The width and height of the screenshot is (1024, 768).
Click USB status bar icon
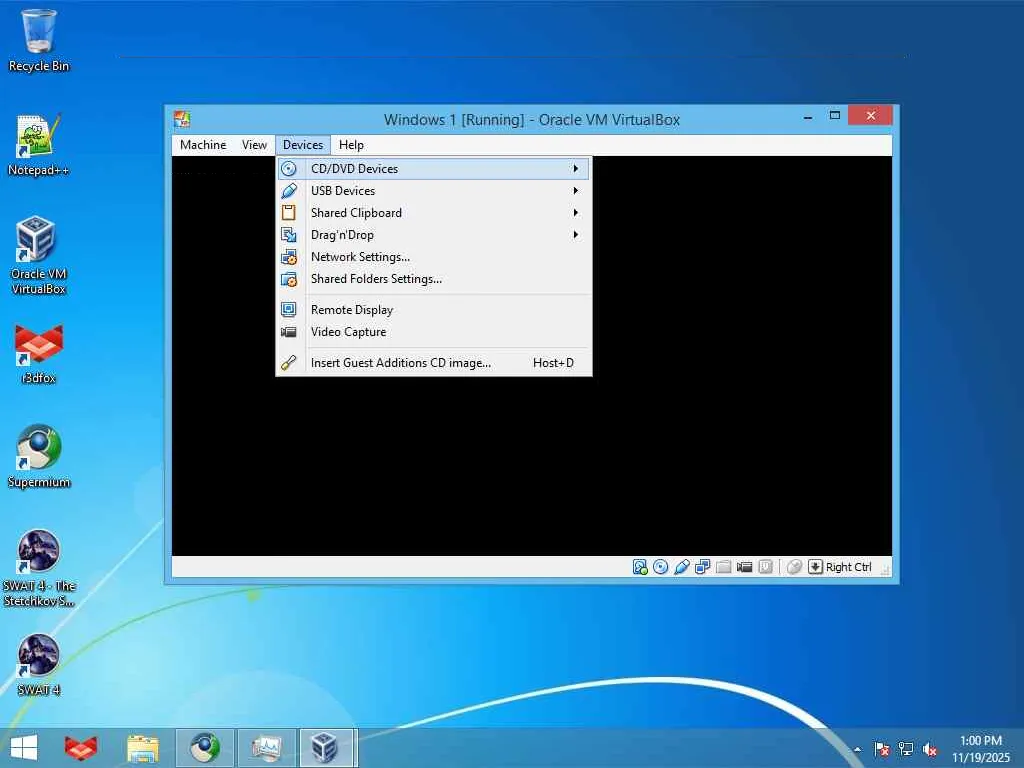tap(682, 567)
